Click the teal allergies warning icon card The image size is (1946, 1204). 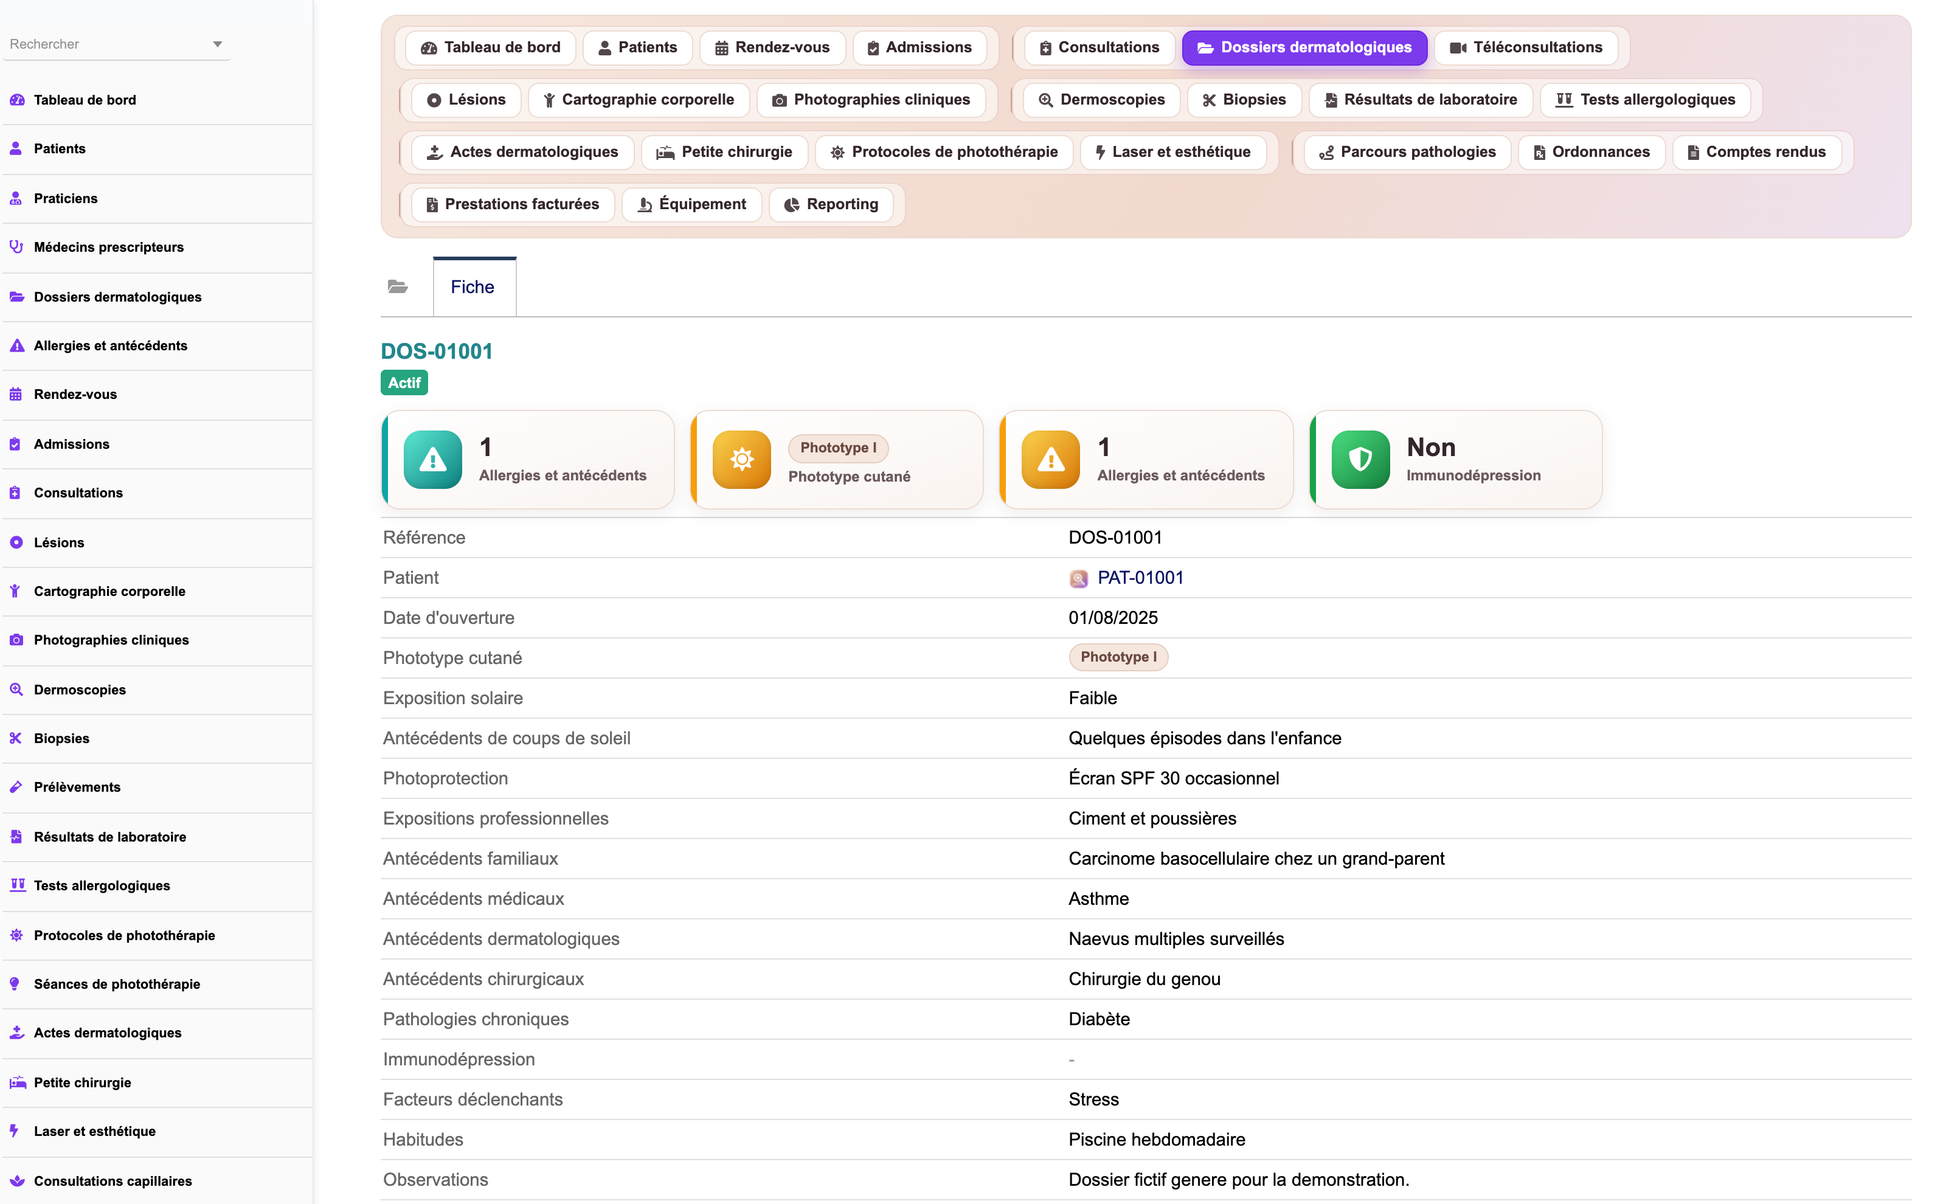pos(433,460)
